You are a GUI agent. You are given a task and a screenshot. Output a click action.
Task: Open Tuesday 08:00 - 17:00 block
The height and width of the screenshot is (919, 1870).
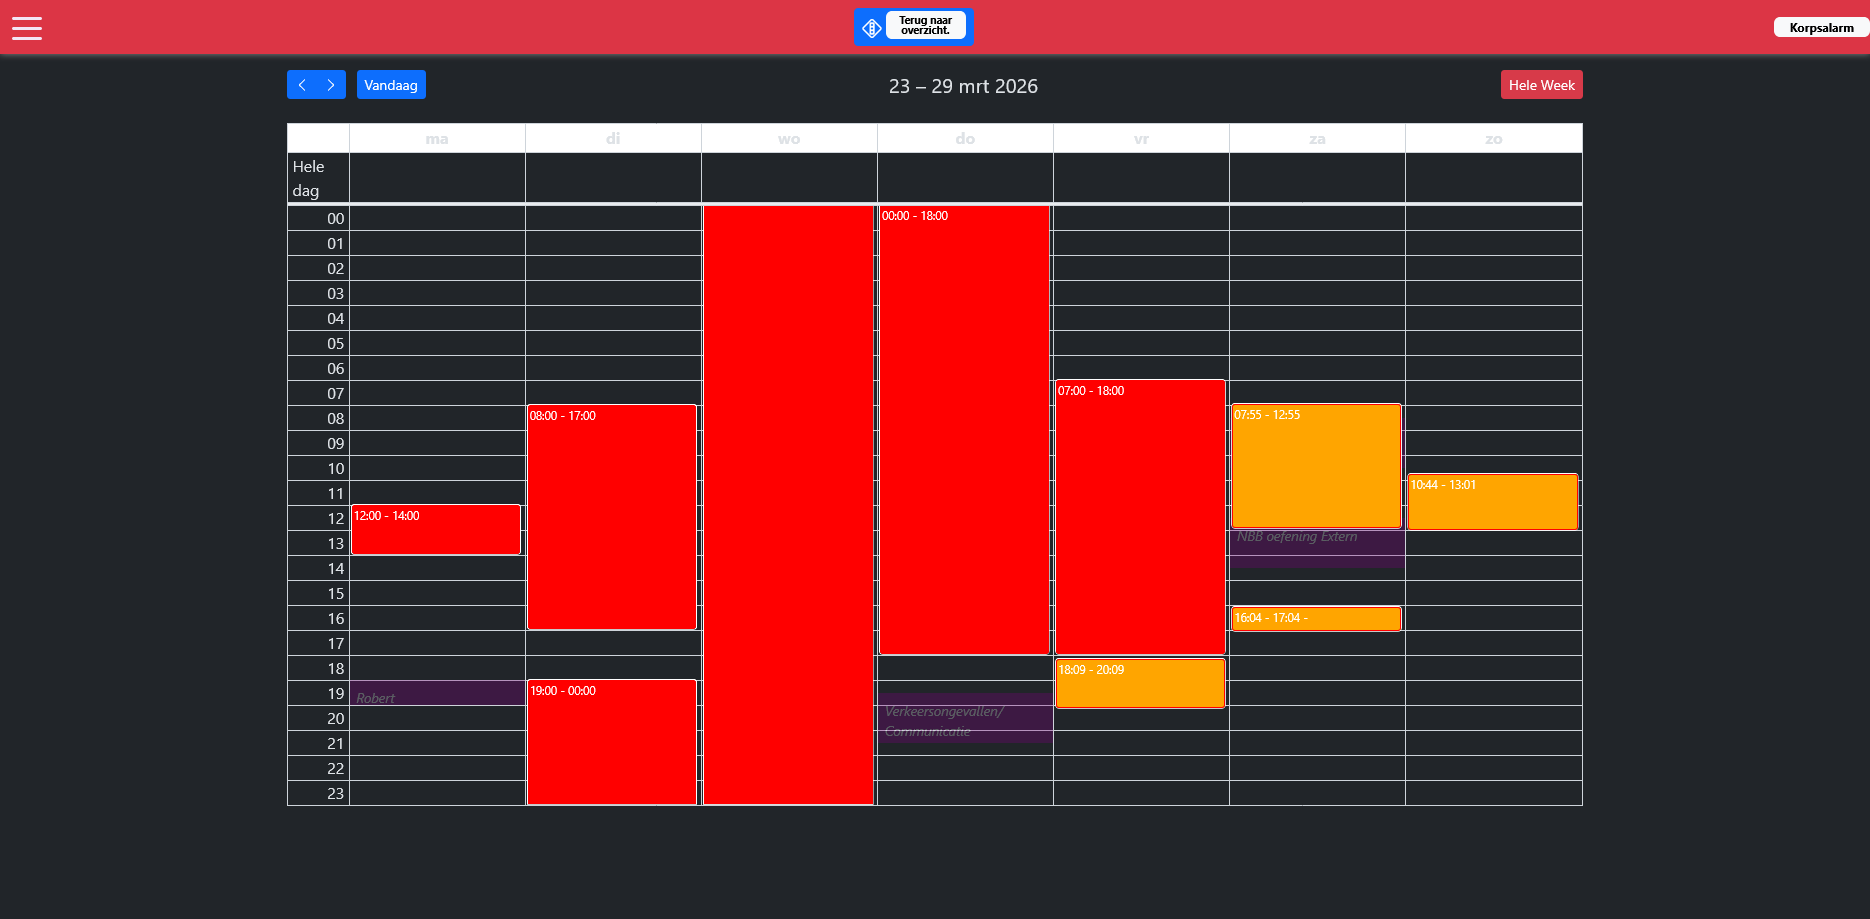[x=612, y=517]
